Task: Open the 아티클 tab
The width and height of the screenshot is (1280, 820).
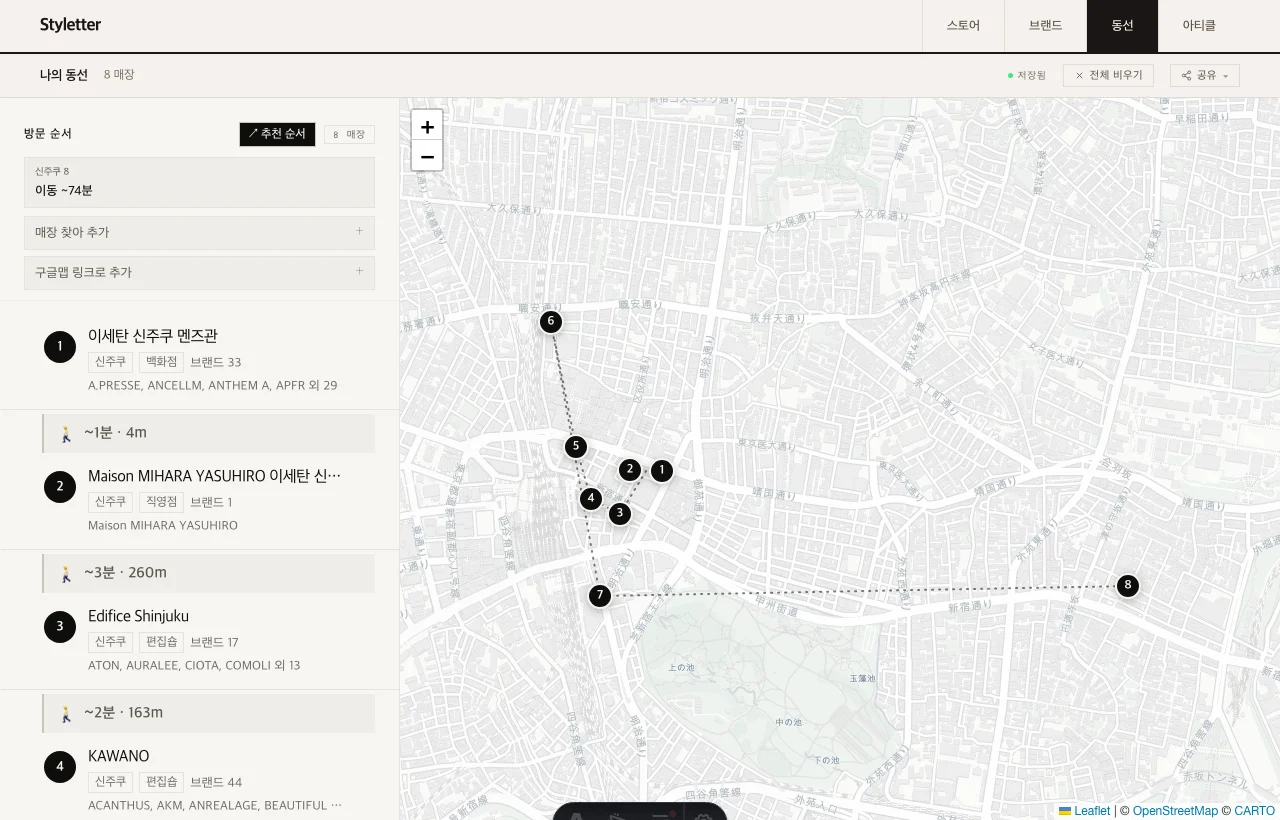Action: 1199,26
